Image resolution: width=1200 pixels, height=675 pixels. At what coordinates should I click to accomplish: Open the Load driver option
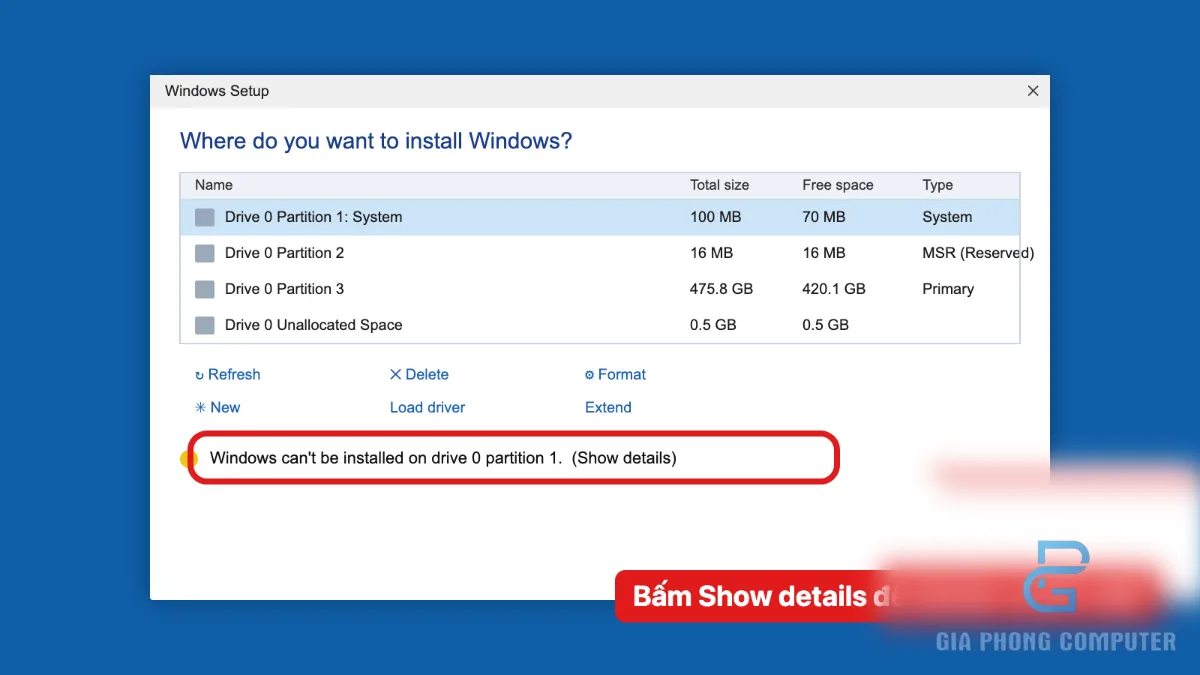(x=427, y=407)
